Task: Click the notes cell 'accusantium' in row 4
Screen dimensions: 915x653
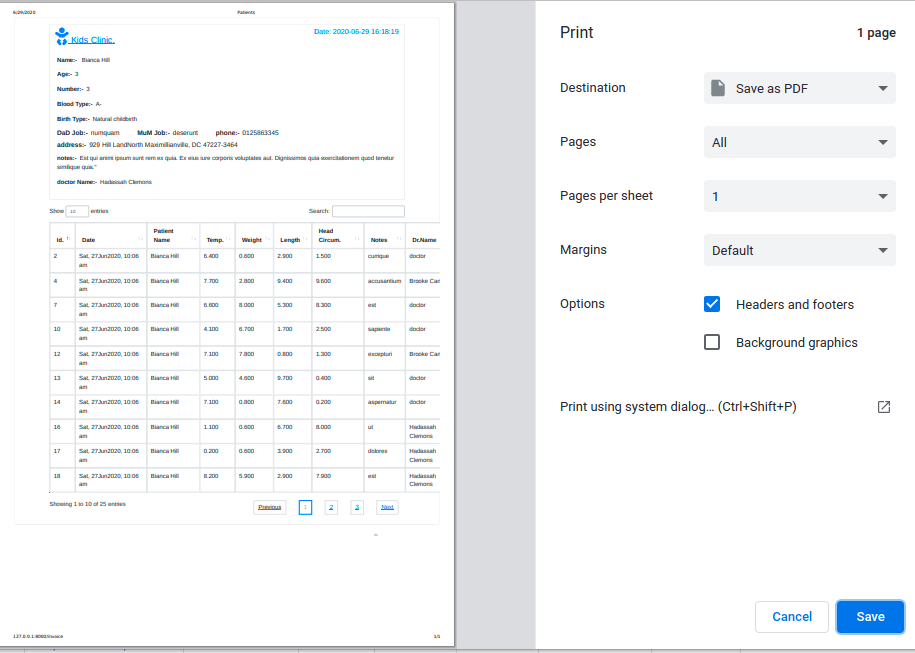Action: click(385, 281)
